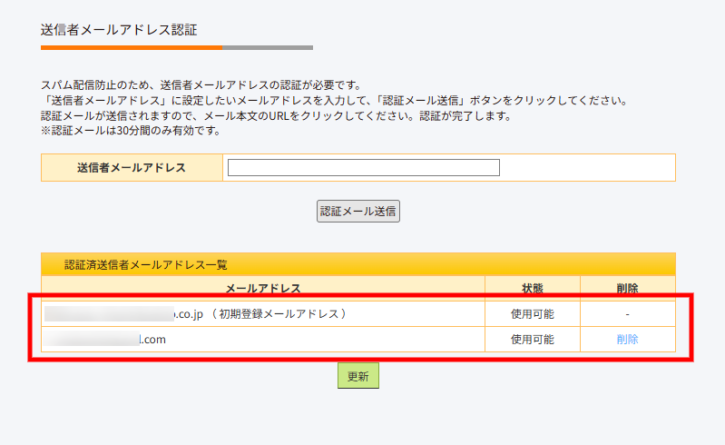
Task: Click the 送信者メールアドレス field label
Action: pyautogui.click(x=131, y=168)
